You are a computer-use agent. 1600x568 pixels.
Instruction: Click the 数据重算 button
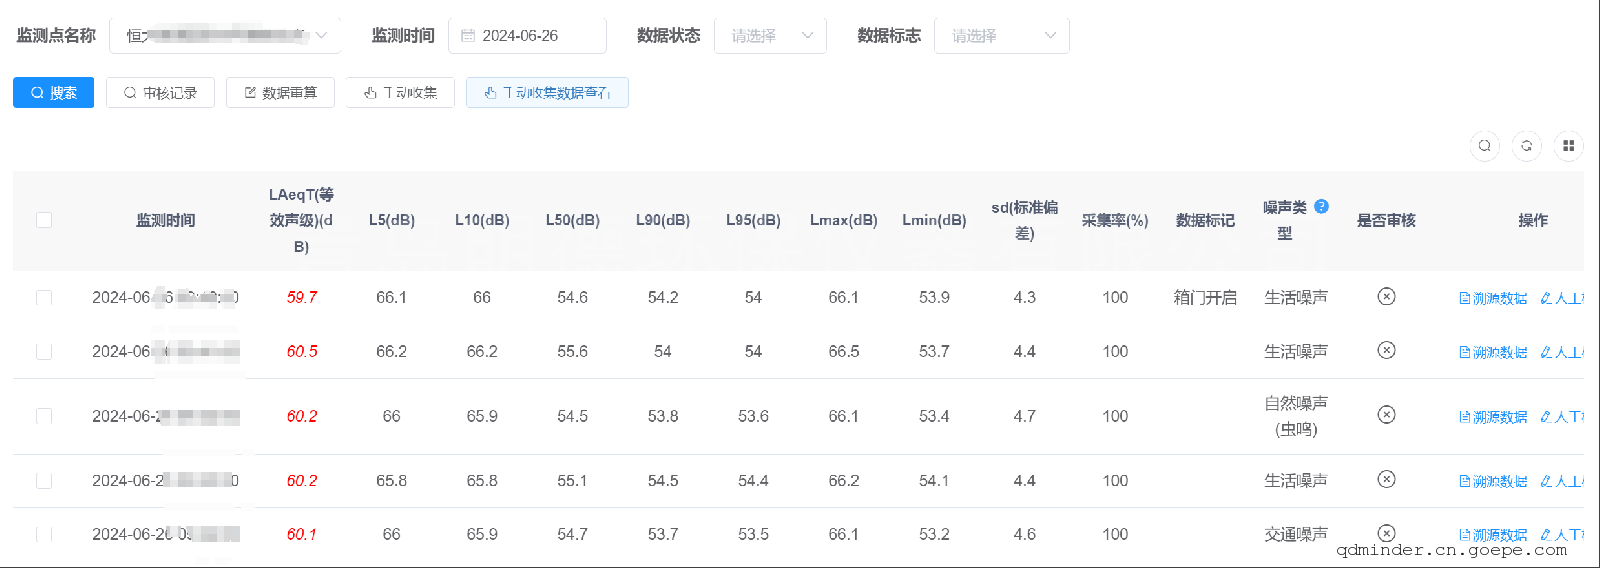(280, 93)
